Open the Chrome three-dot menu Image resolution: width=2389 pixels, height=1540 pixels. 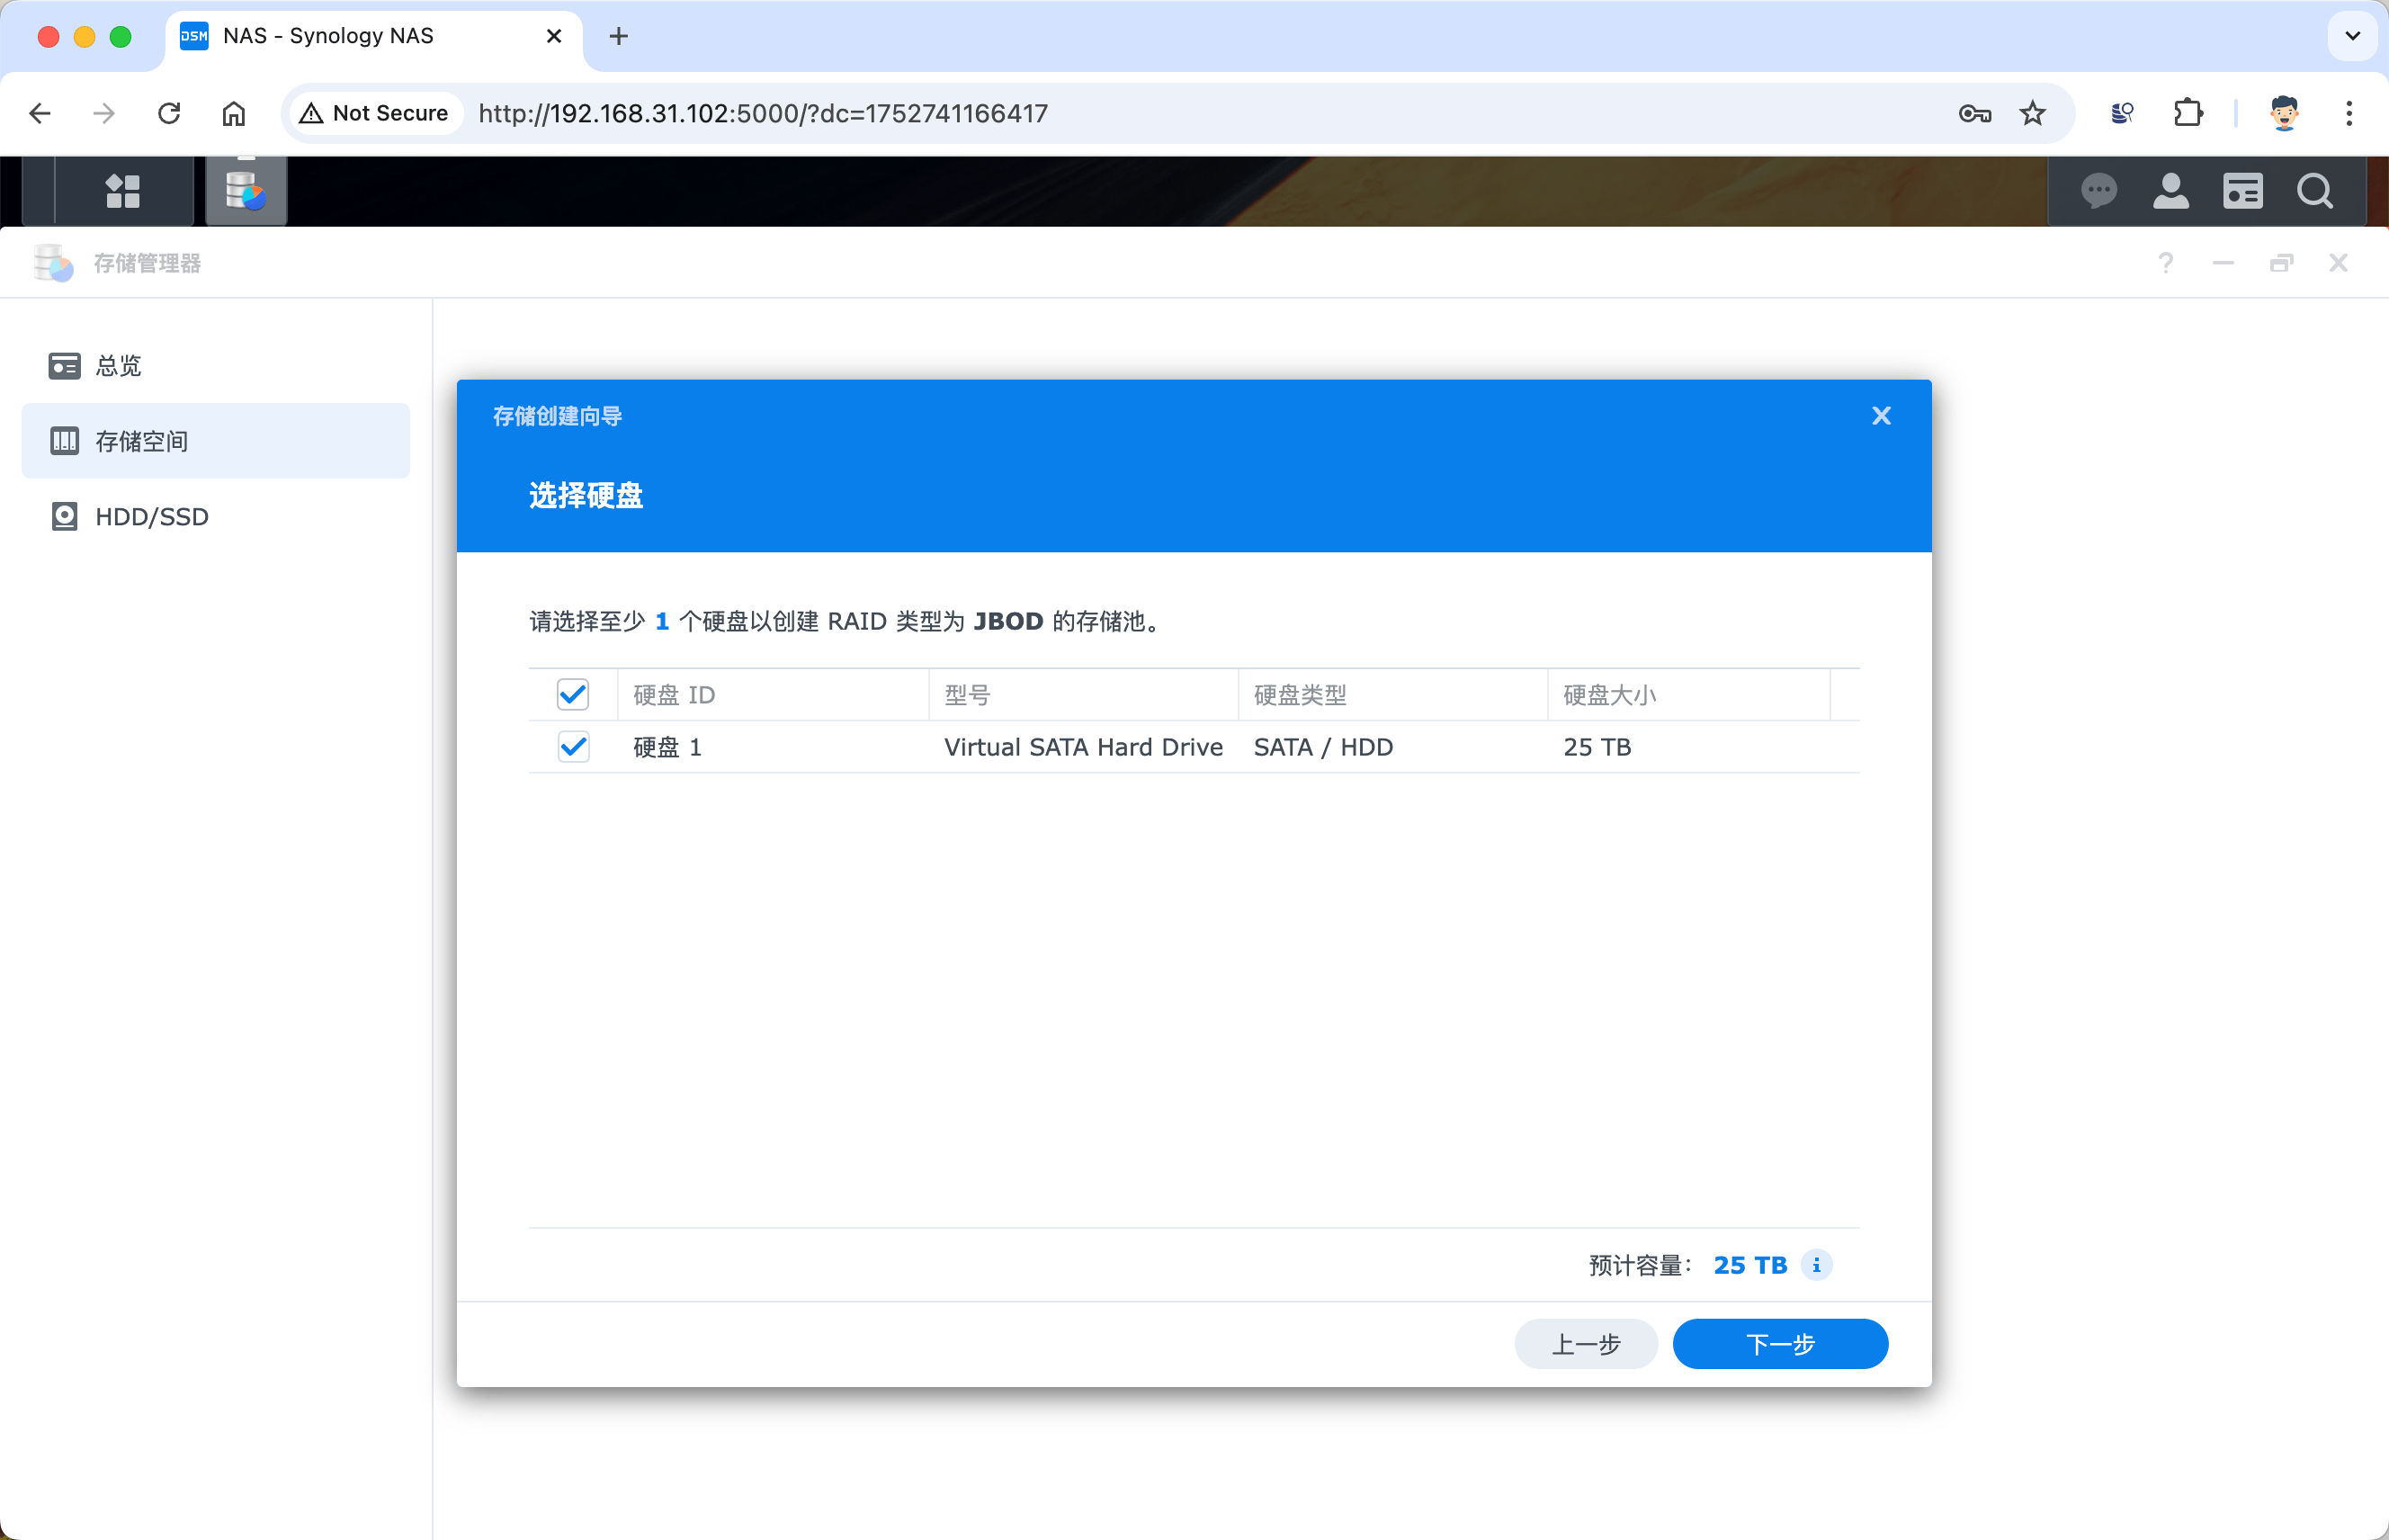click(x=2349, y=113)
